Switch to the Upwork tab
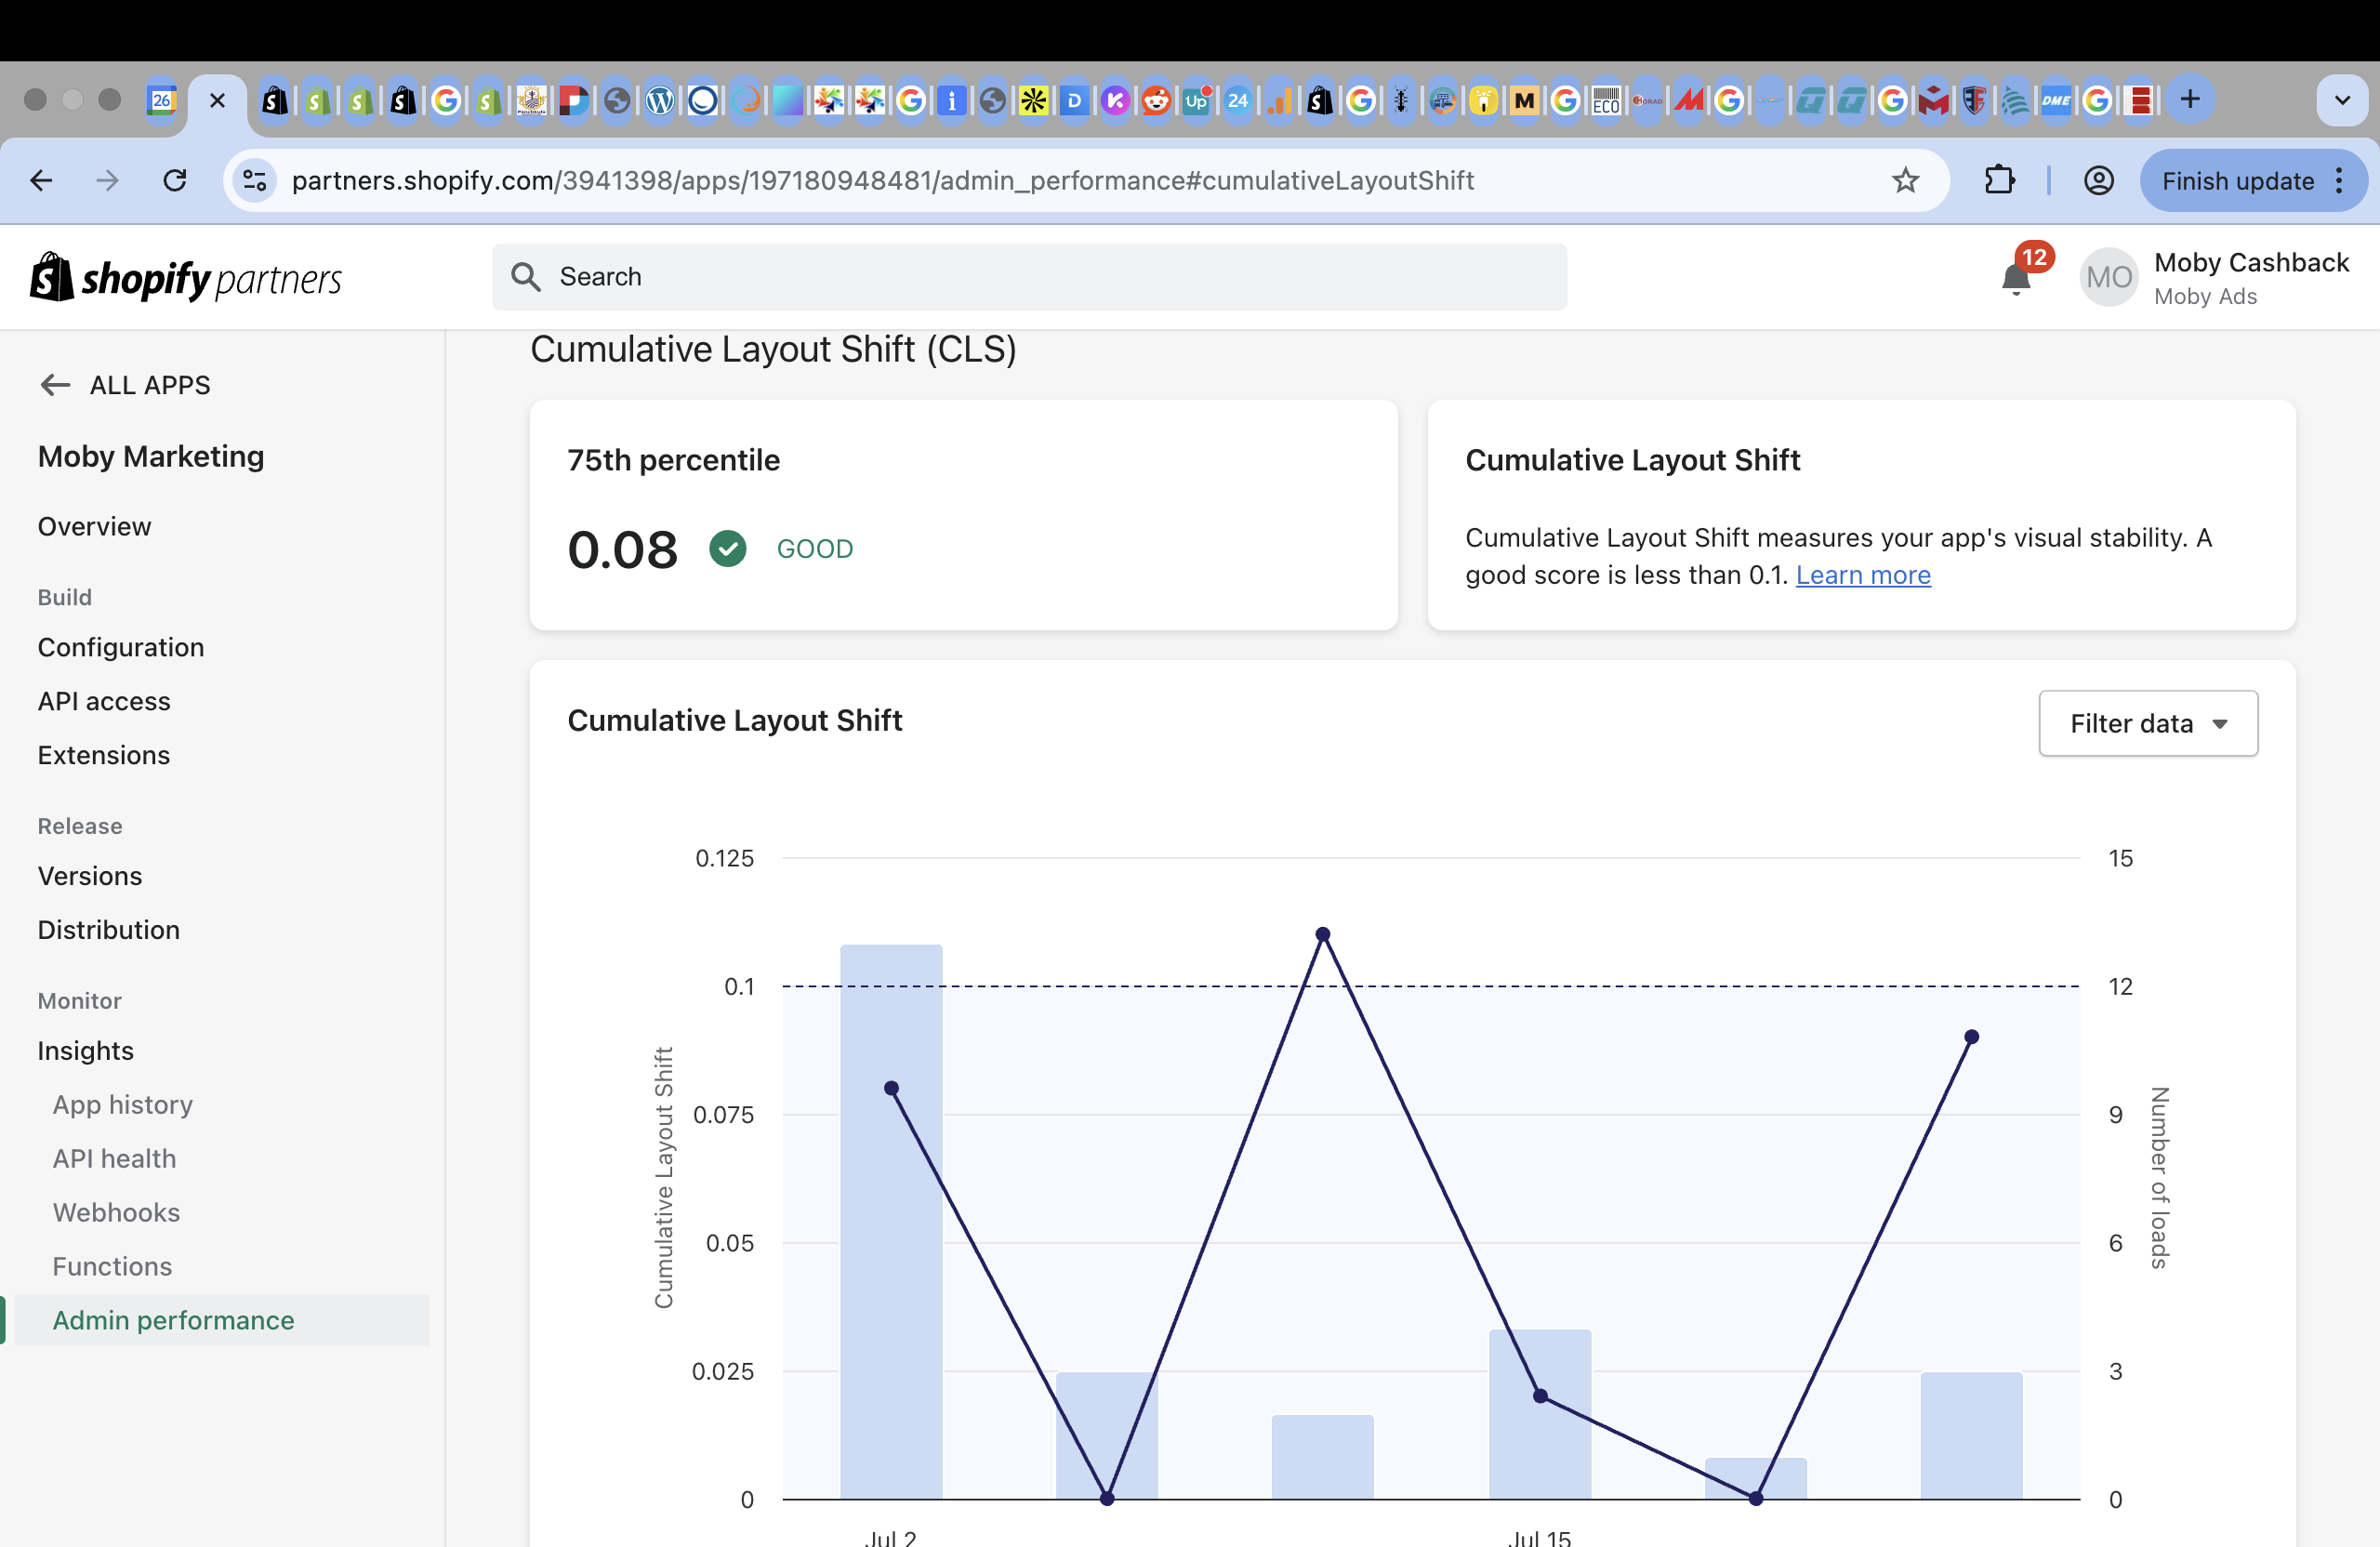Image resolution: width=2380 pixels, height=1547 pixels. point(1197,100)
